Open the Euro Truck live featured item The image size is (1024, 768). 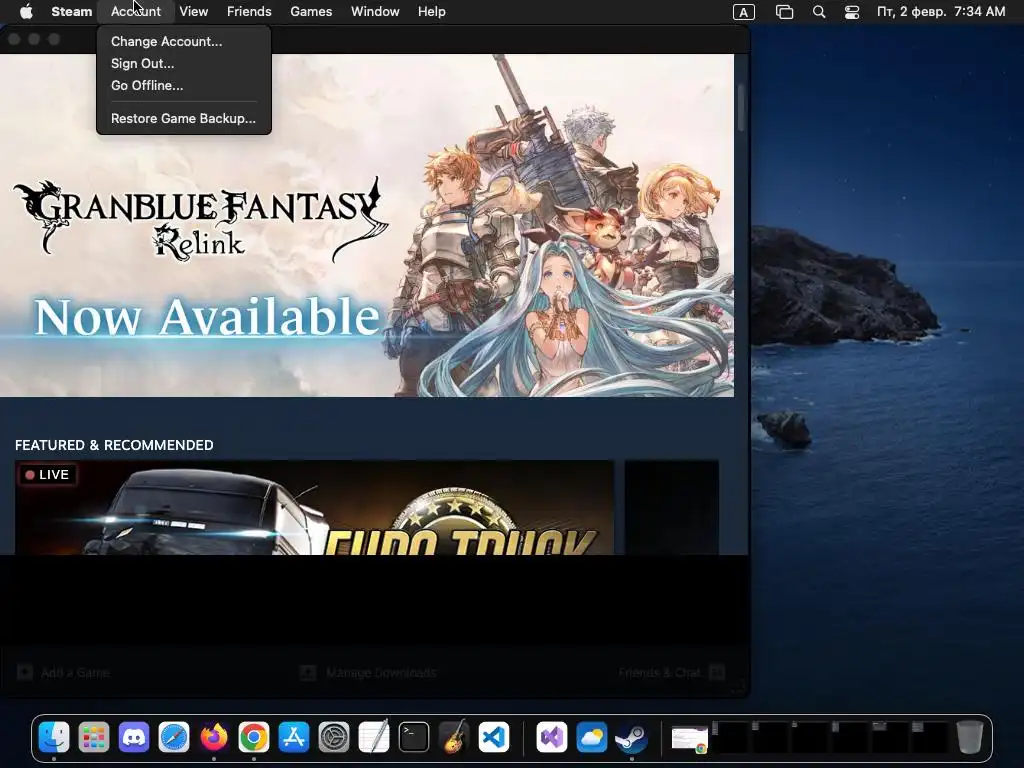314,507
